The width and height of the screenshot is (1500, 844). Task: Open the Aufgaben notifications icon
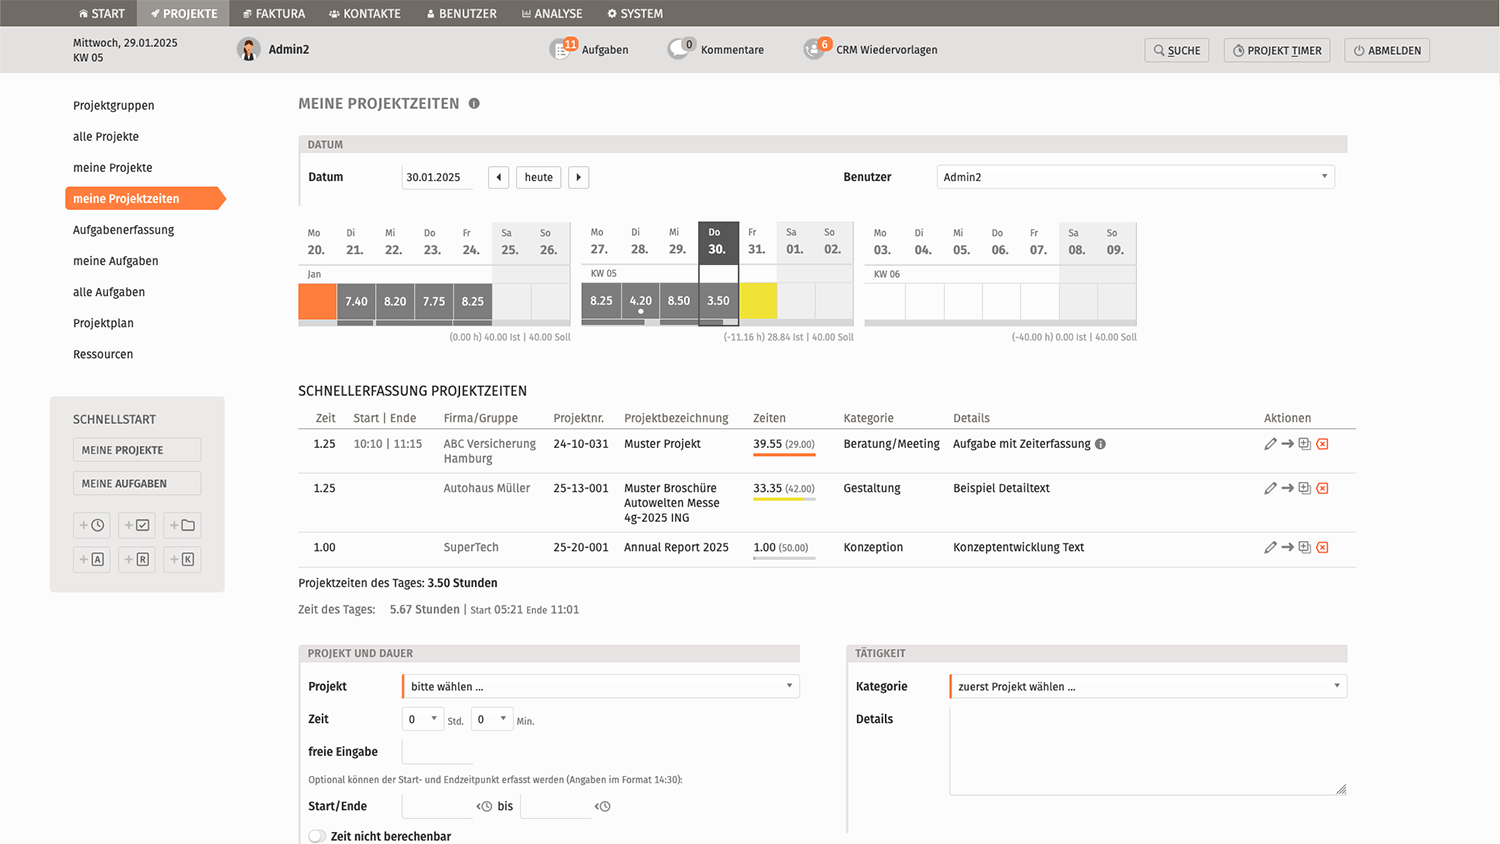click(562, 50)
